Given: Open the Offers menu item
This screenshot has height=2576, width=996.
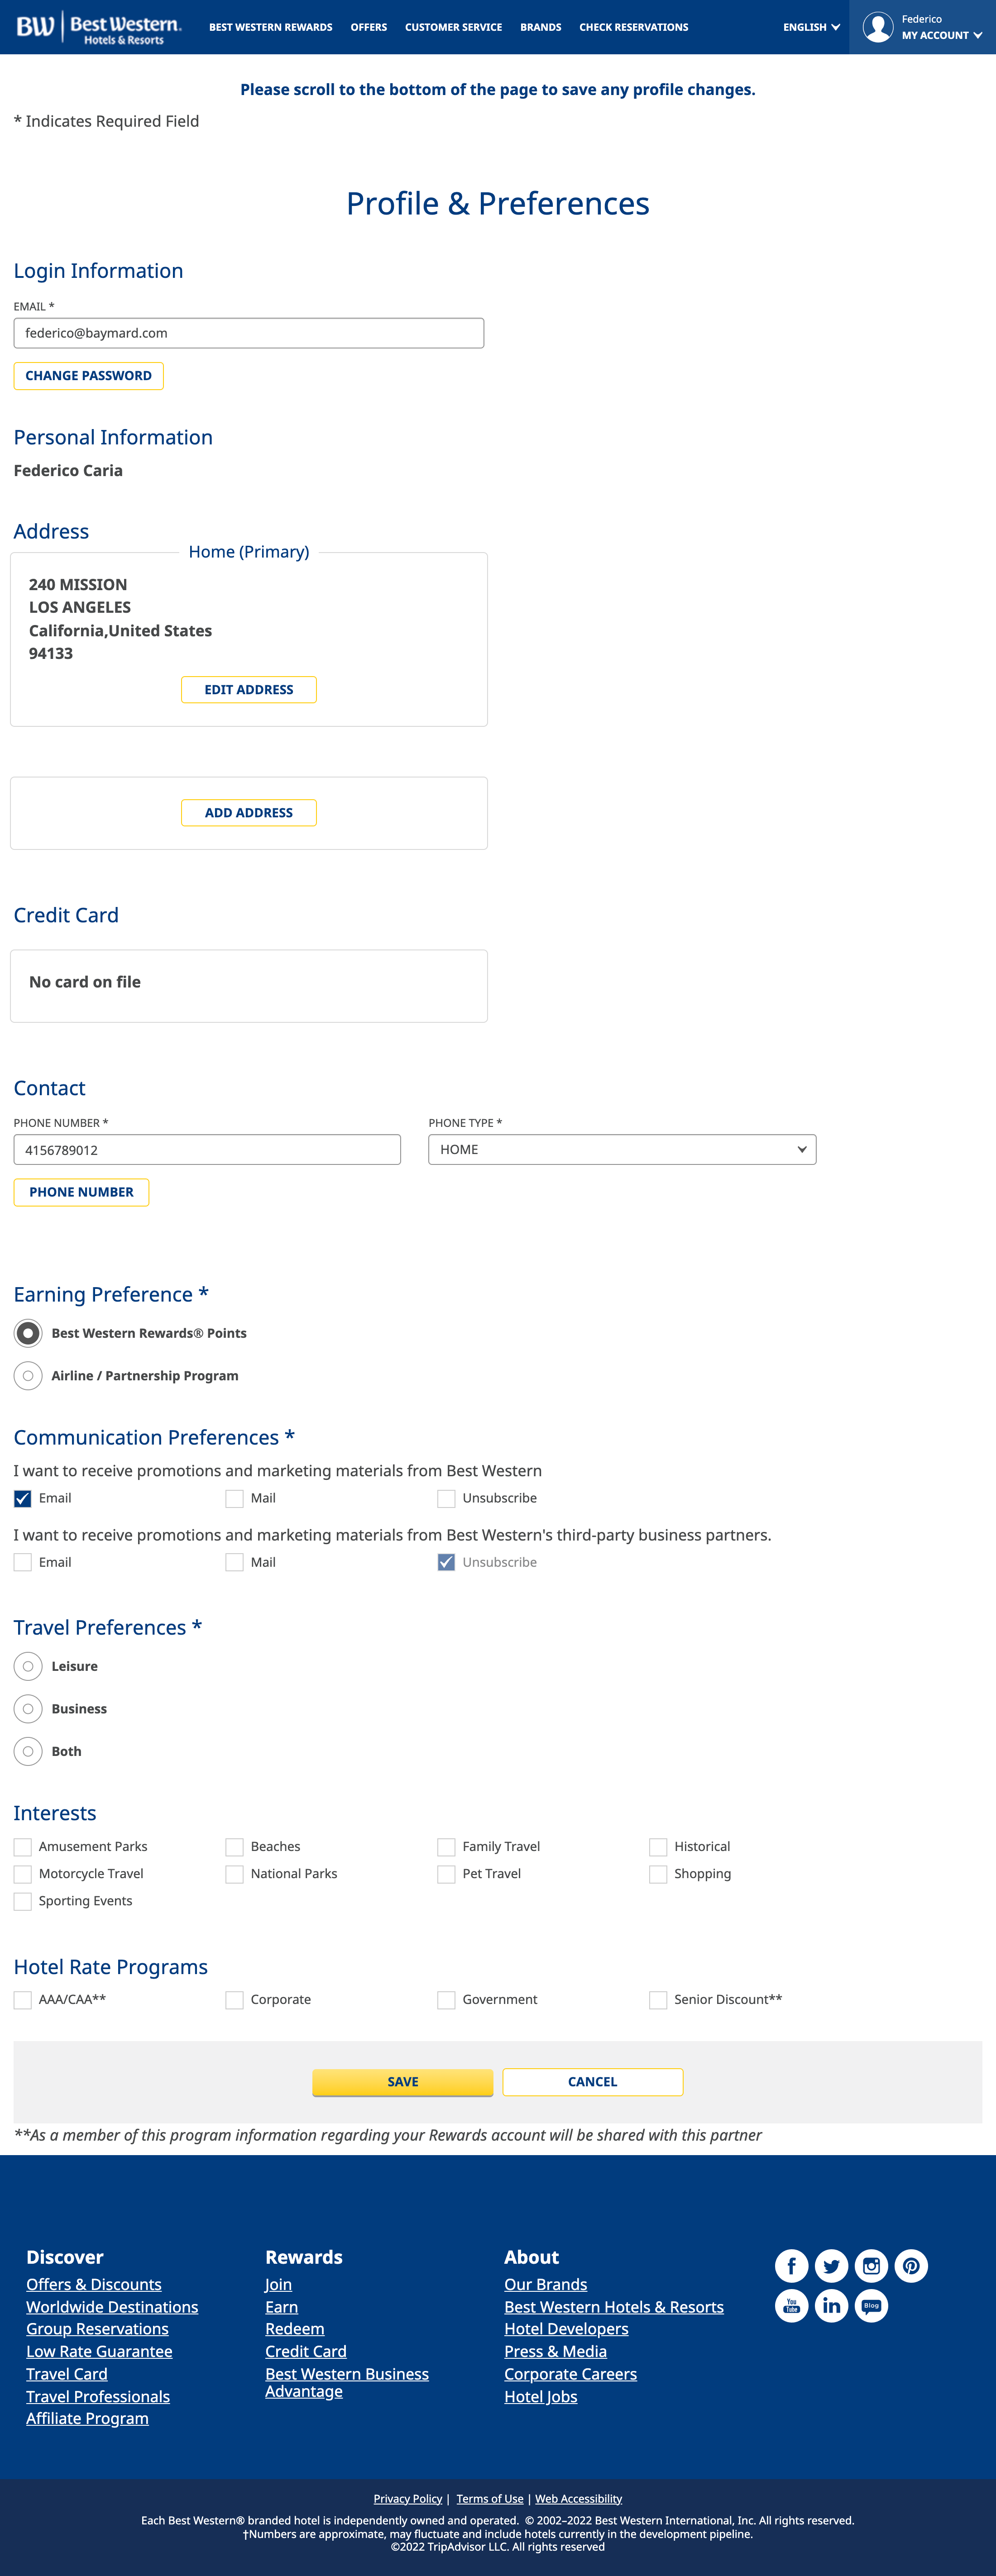Looking at the screenshot, I should click(x=368, y=27).
